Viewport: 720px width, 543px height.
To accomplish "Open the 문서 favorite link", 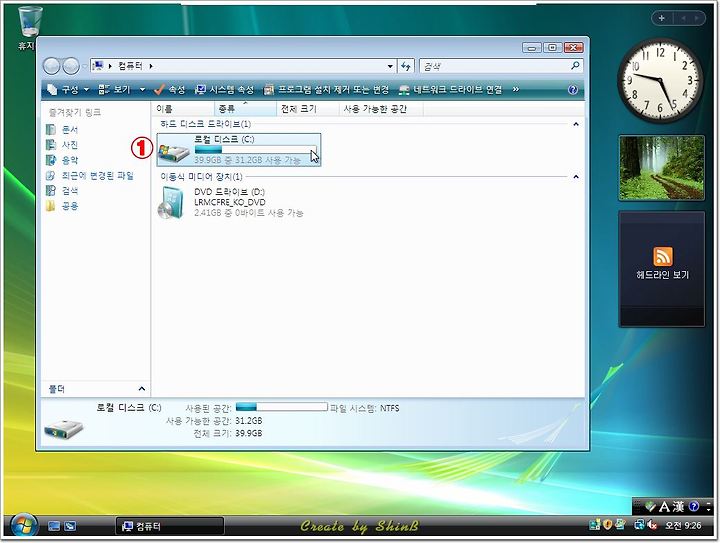I will [x=70, y=130].
